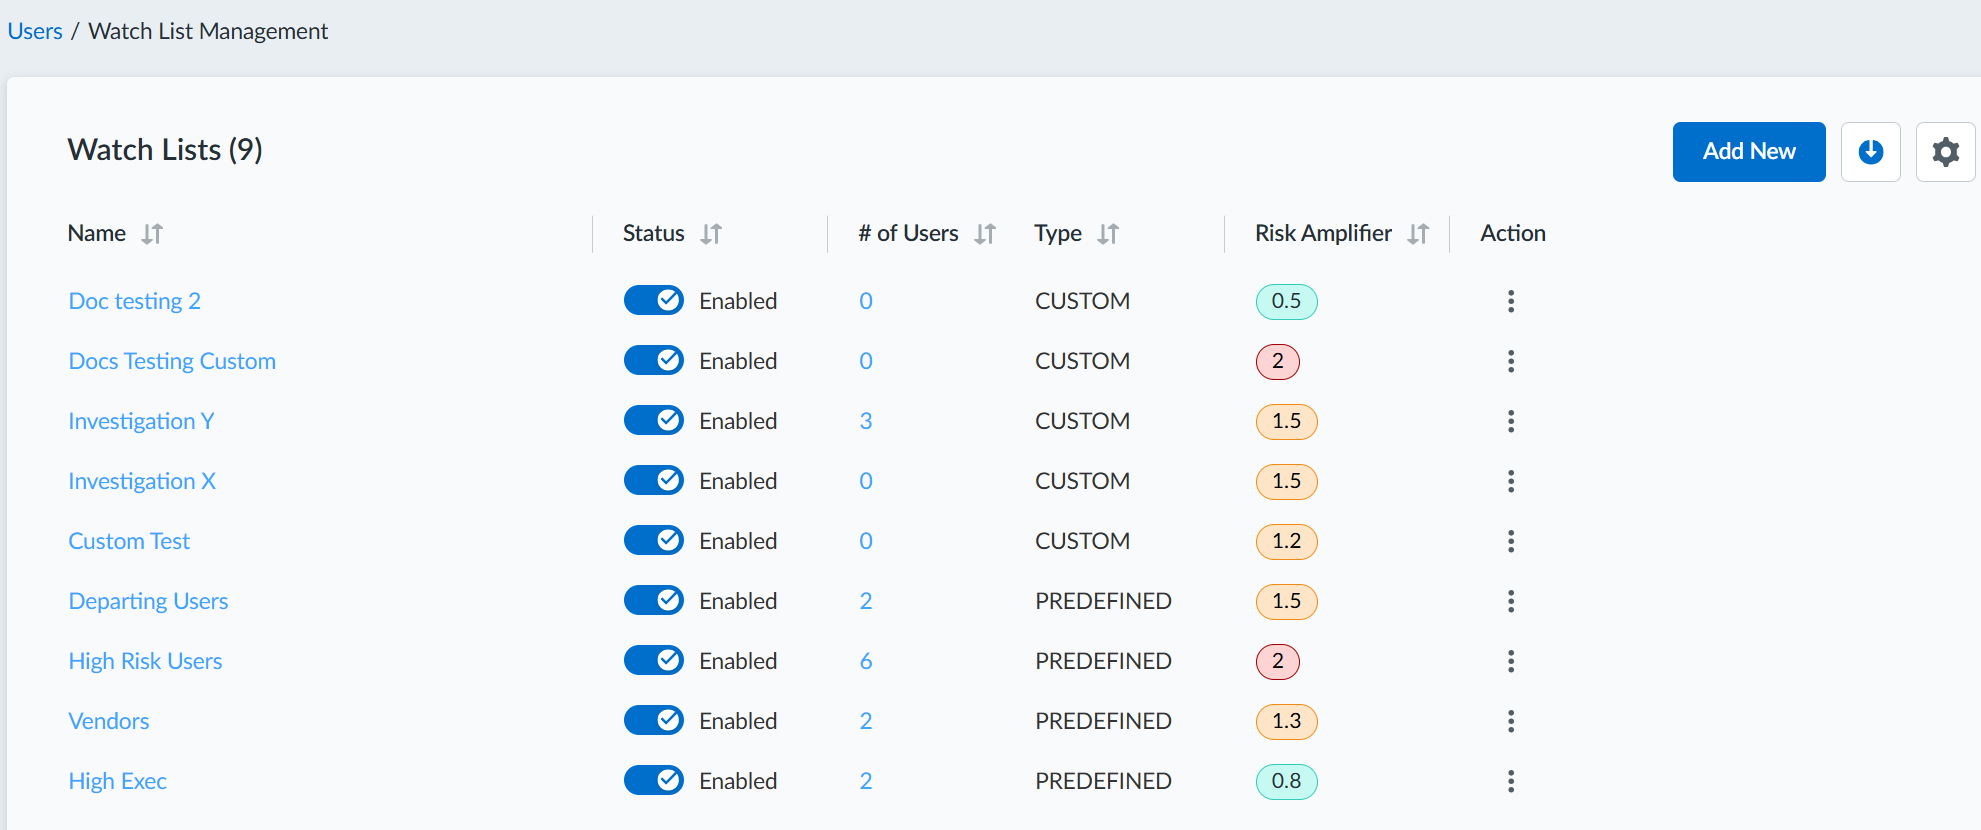
Task: Open Investigation X watch list link
Action: tap(142, 481)
